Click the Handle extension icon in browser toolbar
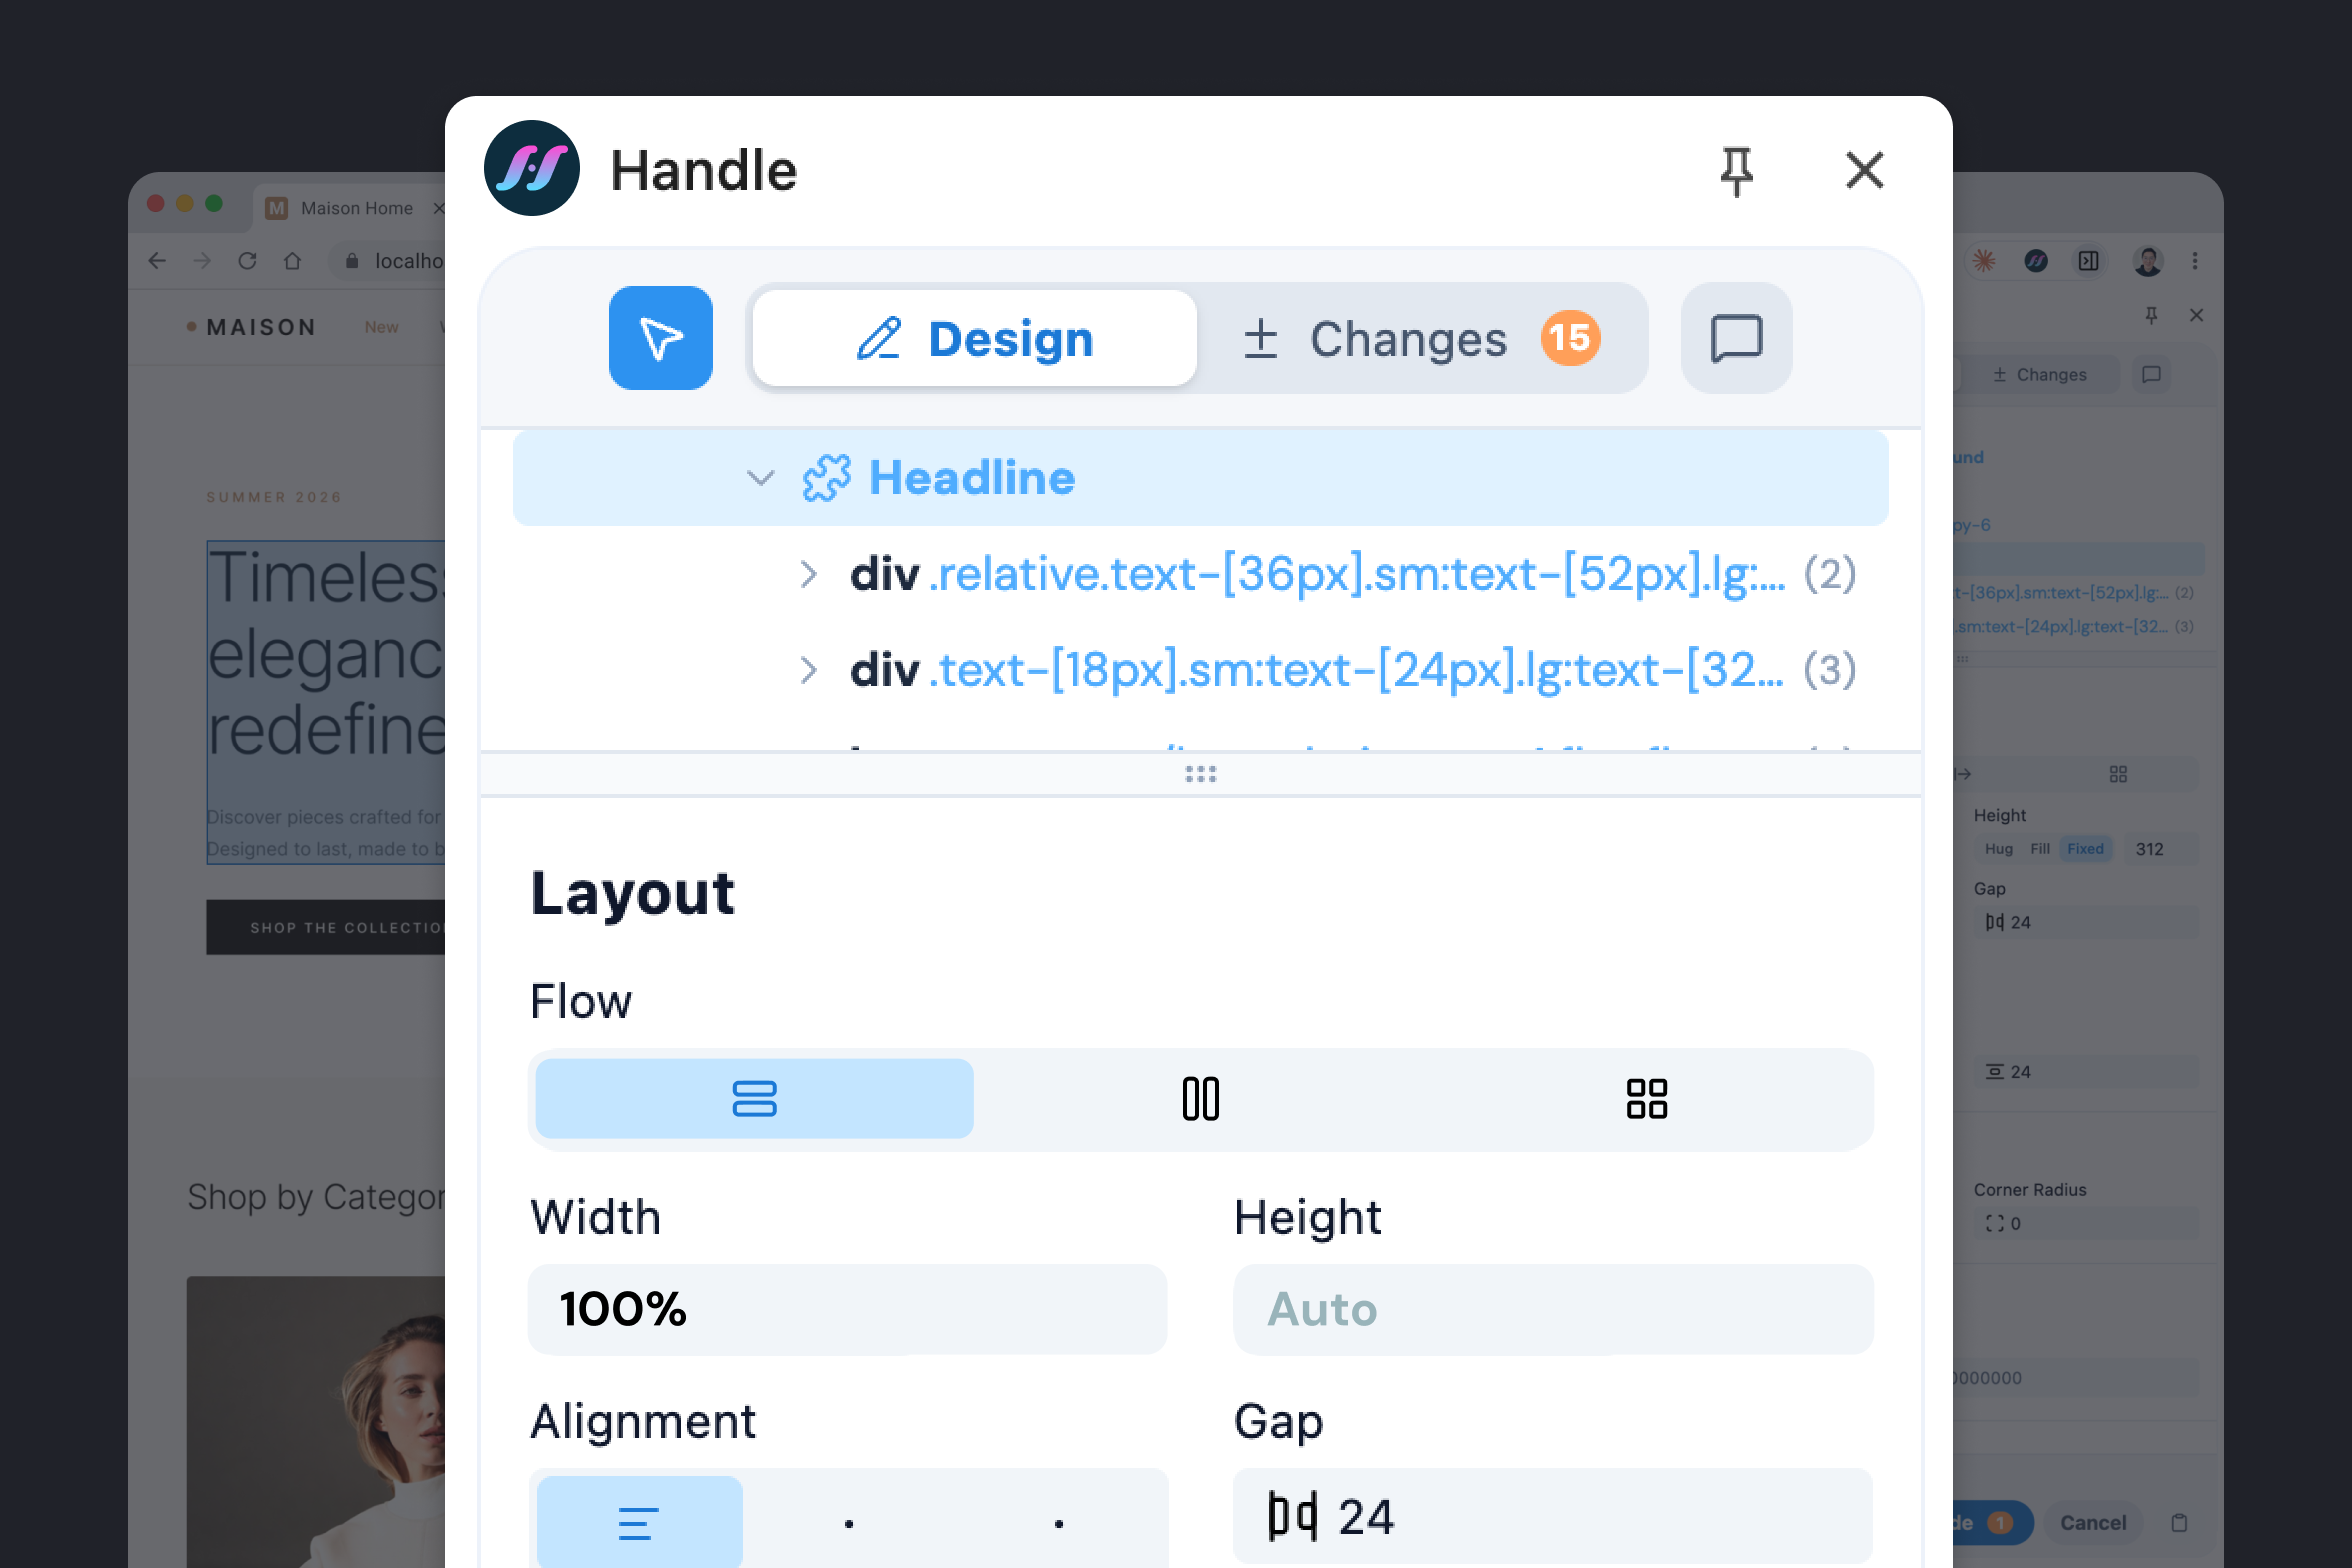The height and width of the screenshot is (1568, 2352). click(x=2037, y=261)
